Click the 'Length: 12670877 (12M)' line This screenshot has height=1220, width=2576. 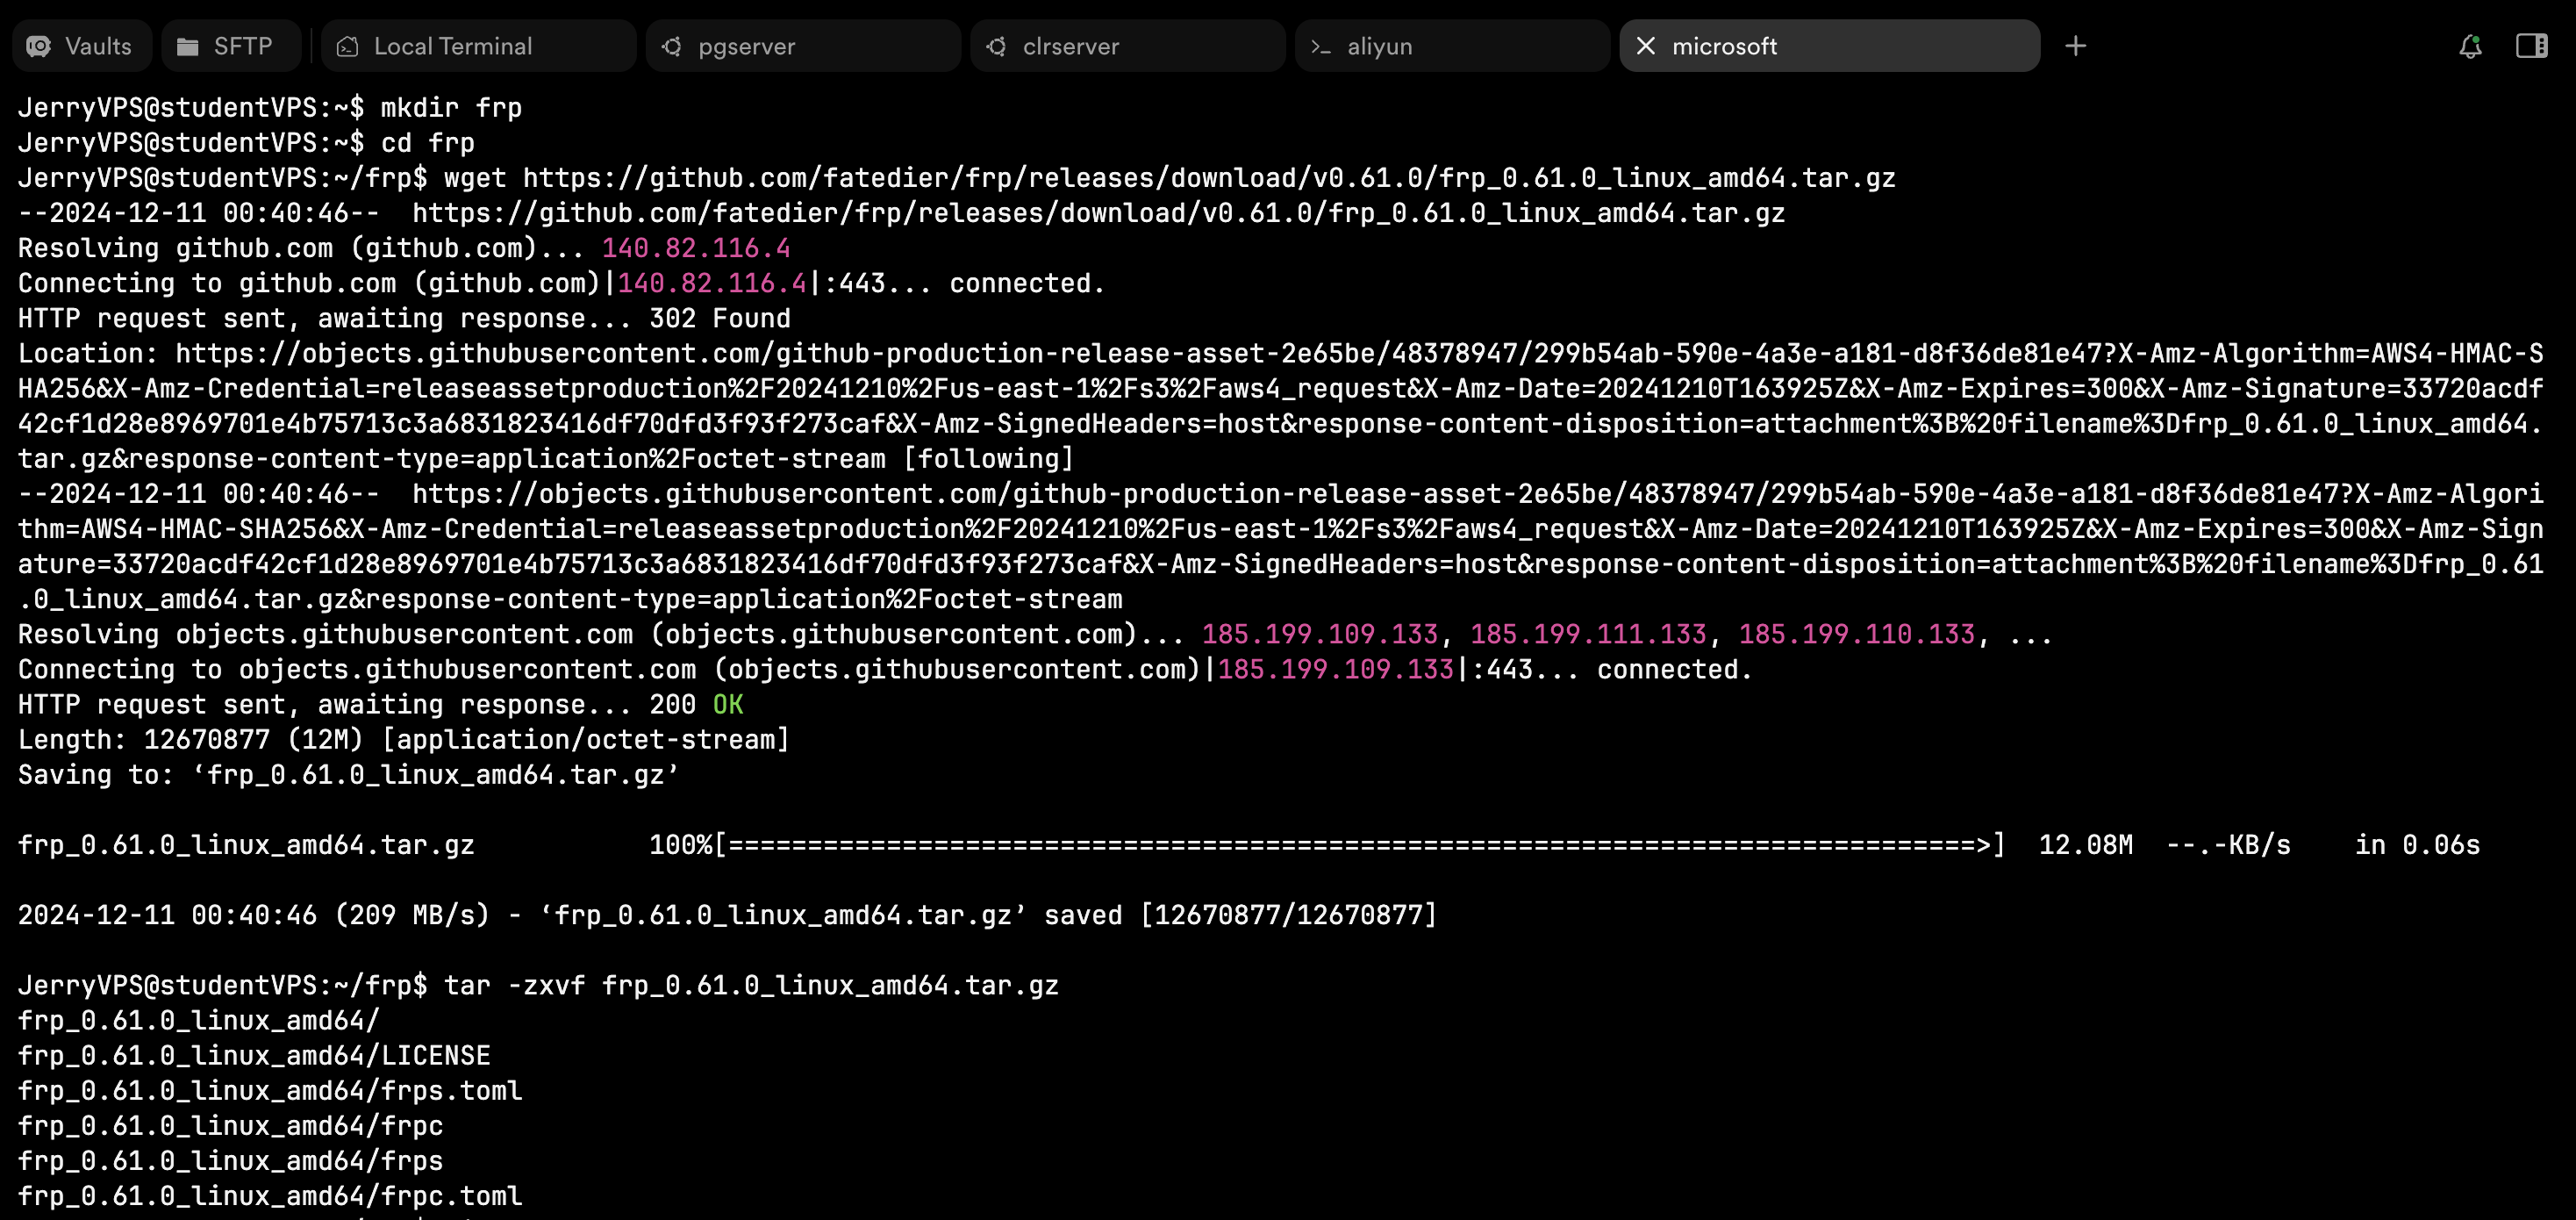[404, 739]
